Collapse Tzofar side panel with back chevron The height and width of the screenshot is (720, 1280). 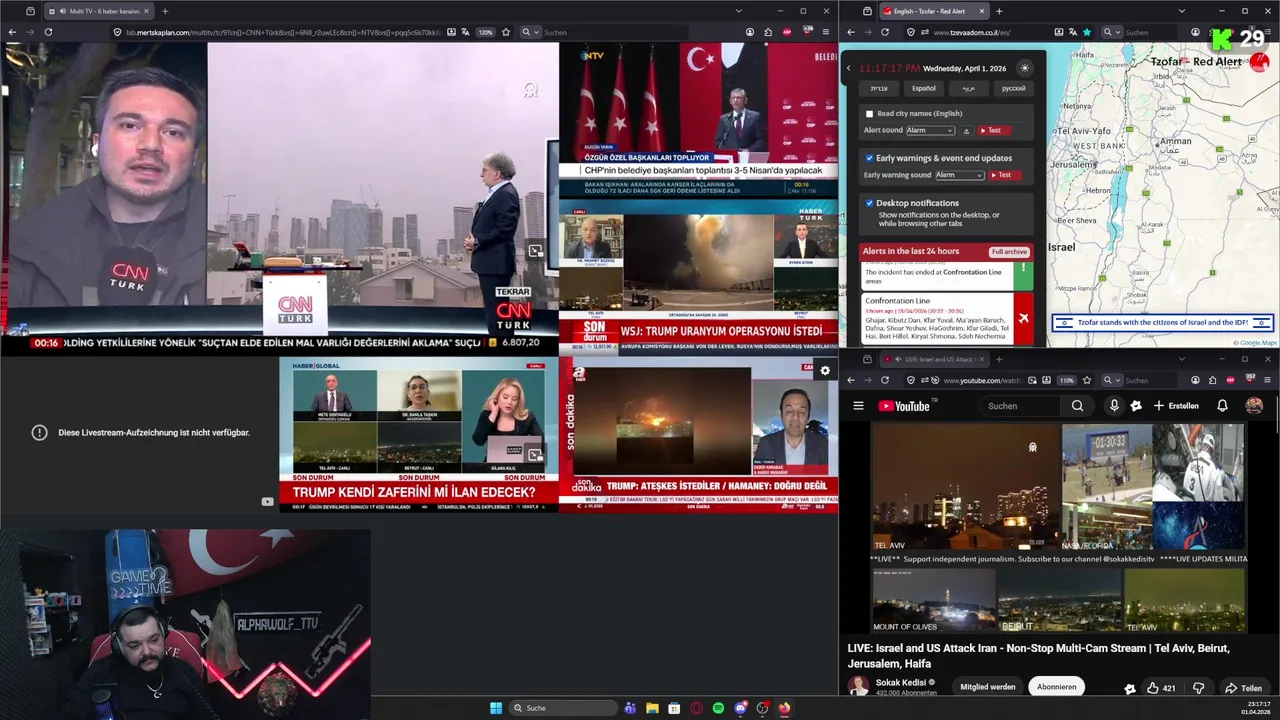click(849, 68)
